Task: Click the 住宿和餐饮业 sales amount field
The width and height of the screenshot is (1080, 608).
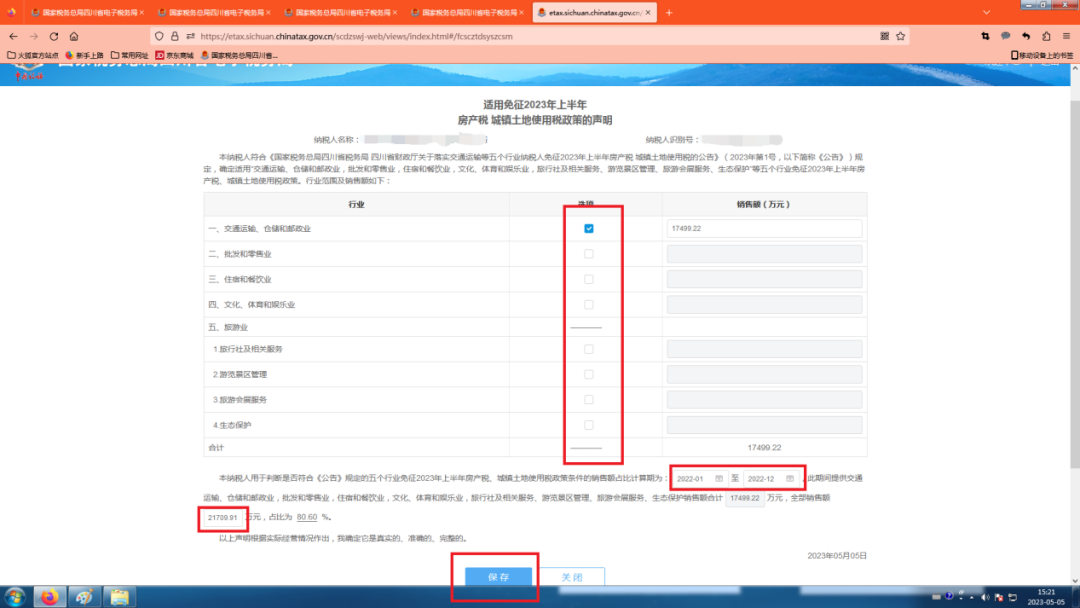Action: 764,280
